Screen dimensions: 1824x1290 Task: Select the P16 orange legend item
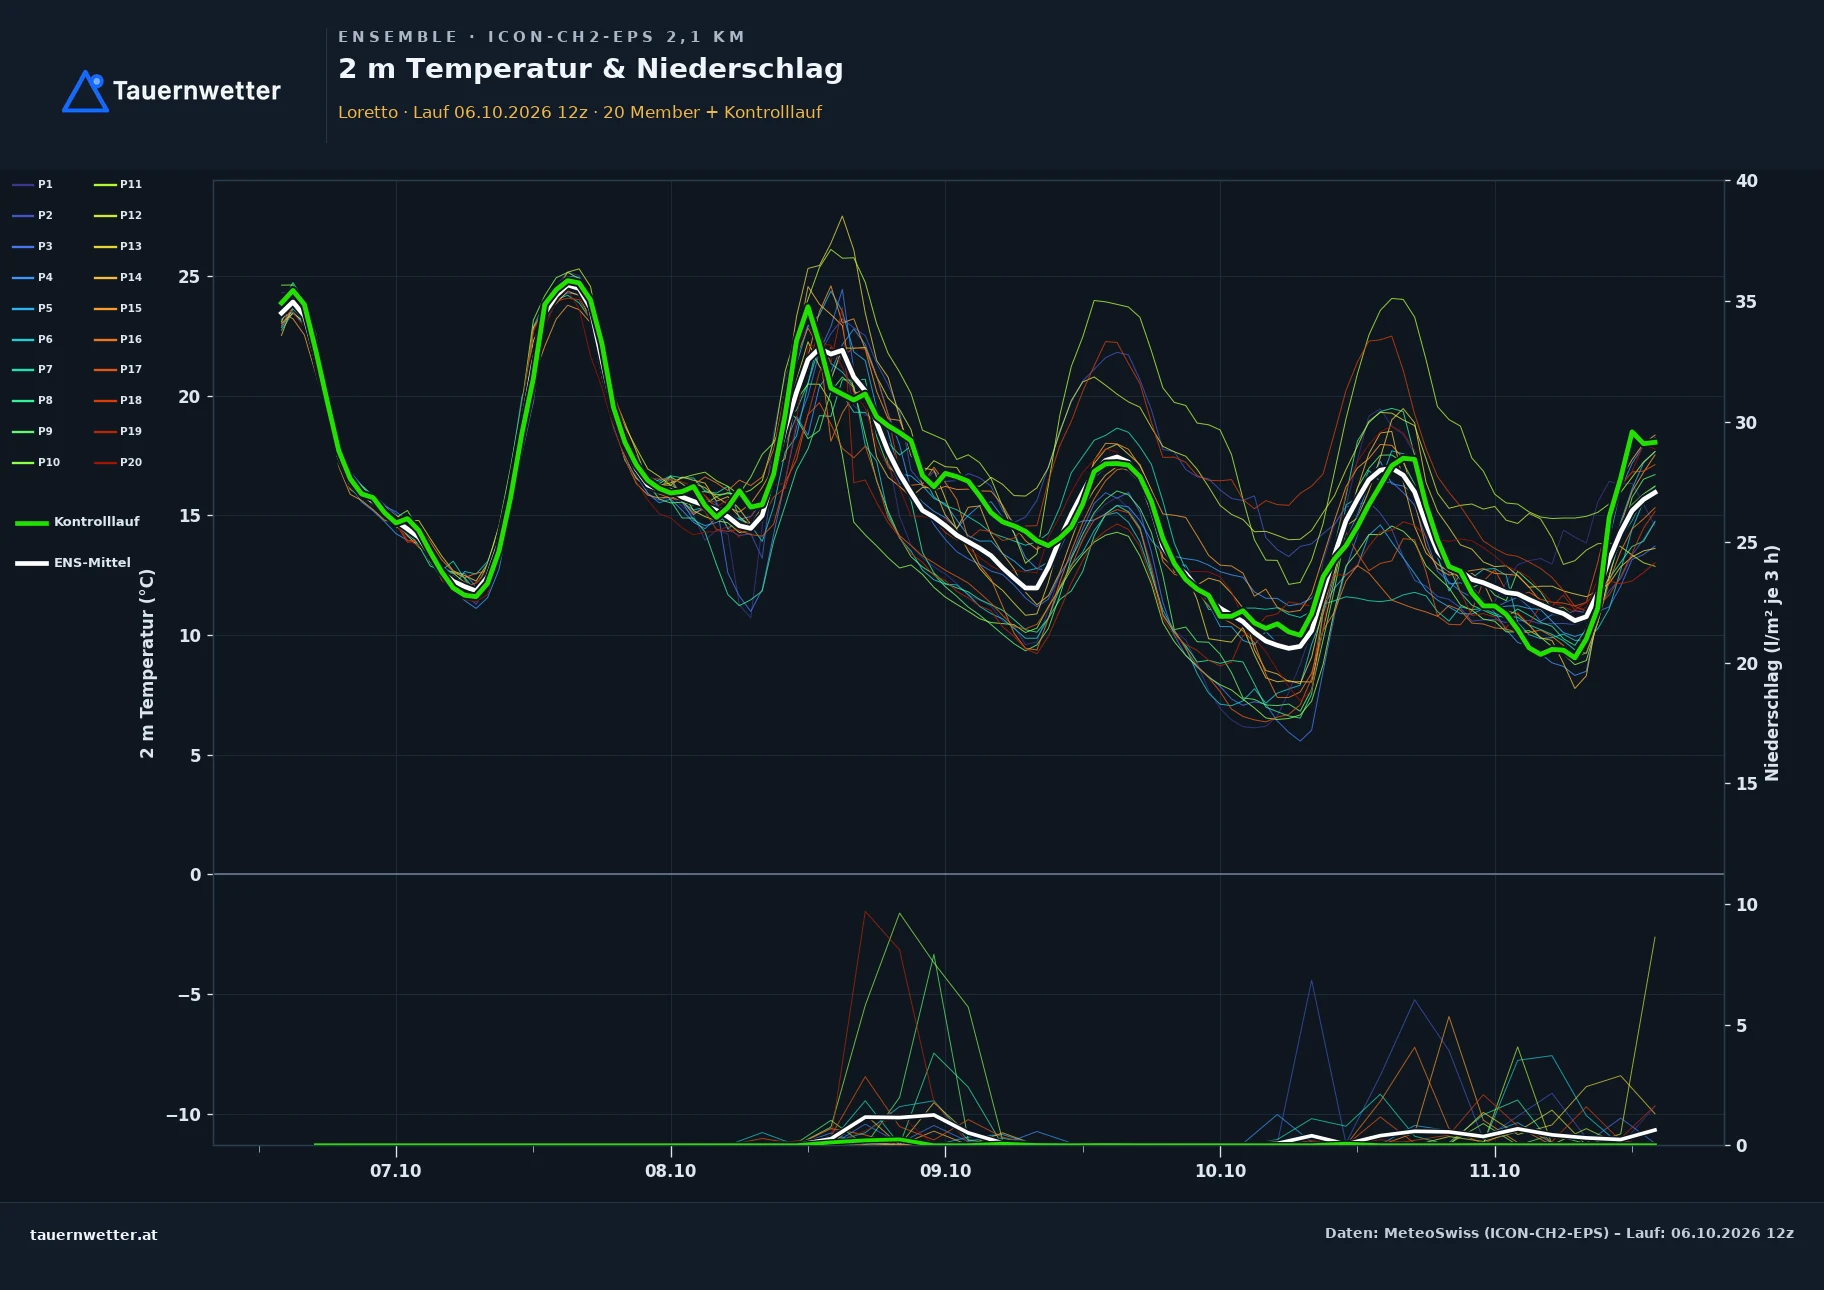(118, 339)
